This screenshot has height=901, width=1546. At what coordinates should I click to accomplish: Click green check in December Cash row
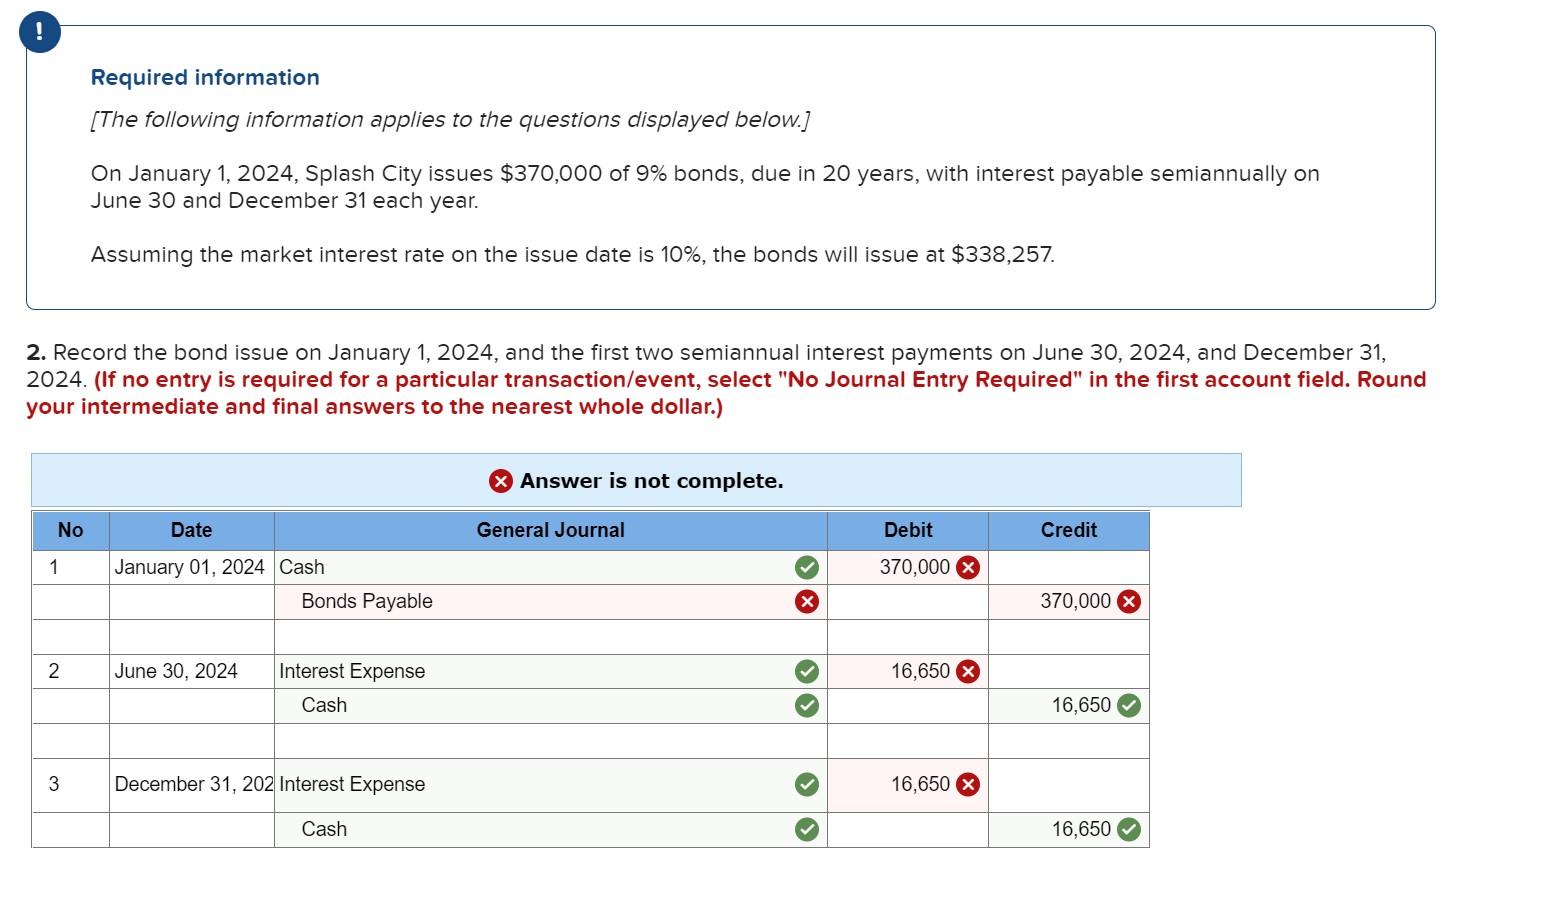[x=806, y=829]
